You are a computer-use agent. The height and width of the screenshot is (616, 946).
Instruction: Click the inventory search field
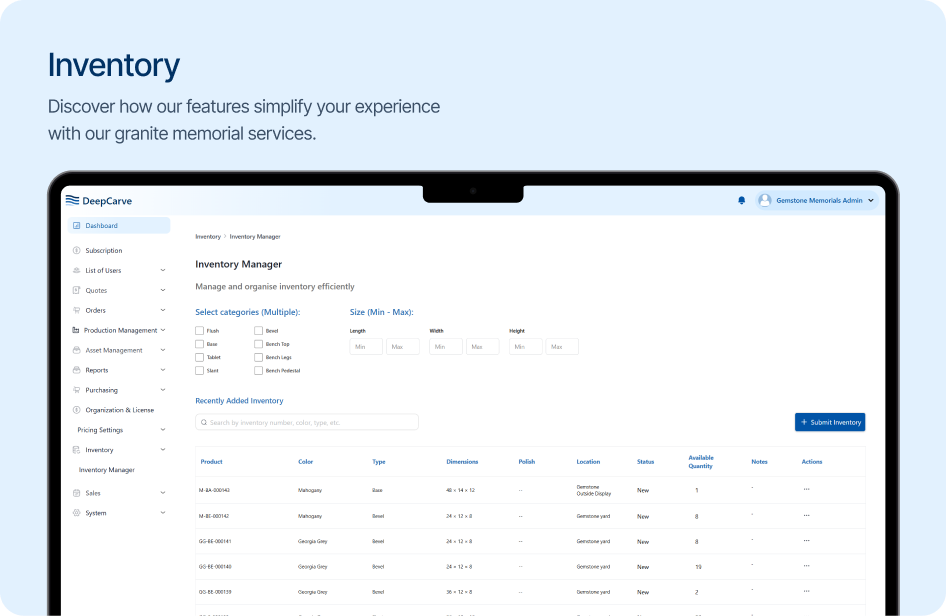click(307, 422)
